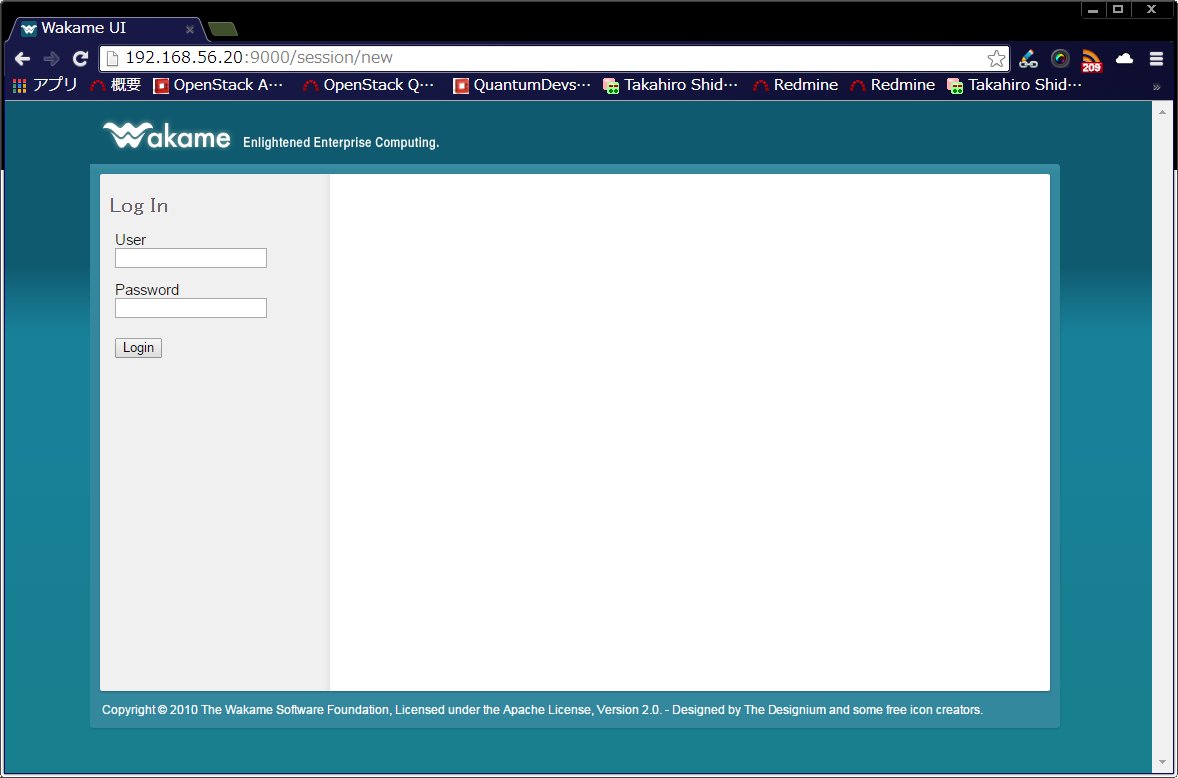Image resolution: width=1178 pixels, height=778 pixels.
Task: Click the Wakame logo
Action: click(x=166, y=135)
